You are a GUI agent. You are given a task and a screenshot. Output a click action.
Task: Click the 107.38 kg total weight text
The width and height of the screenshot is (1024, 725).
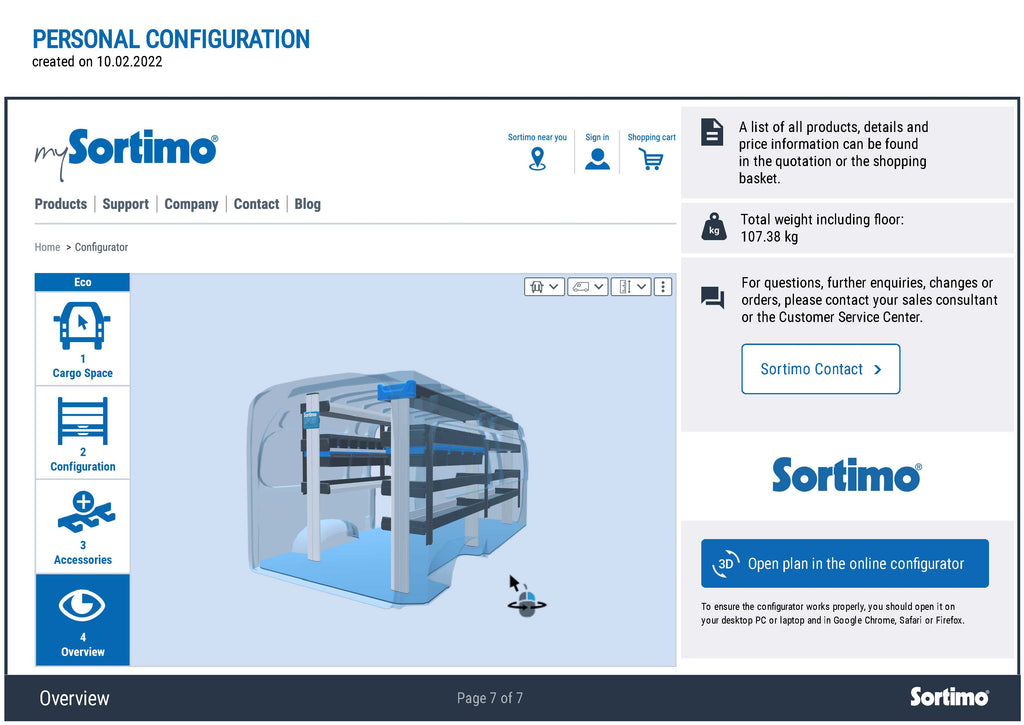[x=769, y=237]
